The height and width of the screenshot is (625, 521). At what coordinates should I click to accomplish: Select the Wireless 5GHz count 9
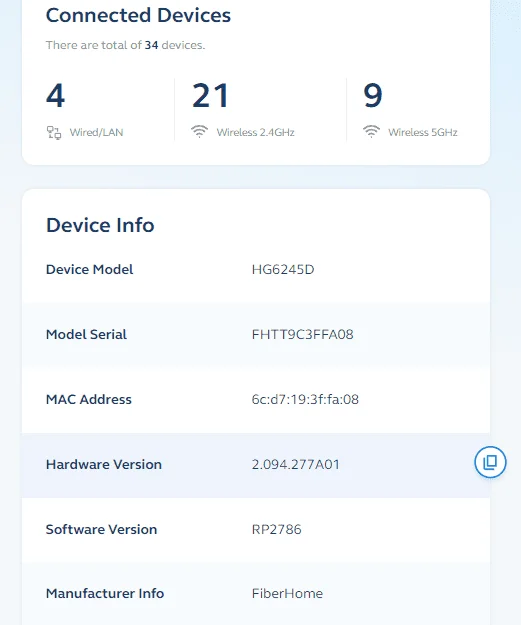373,96
